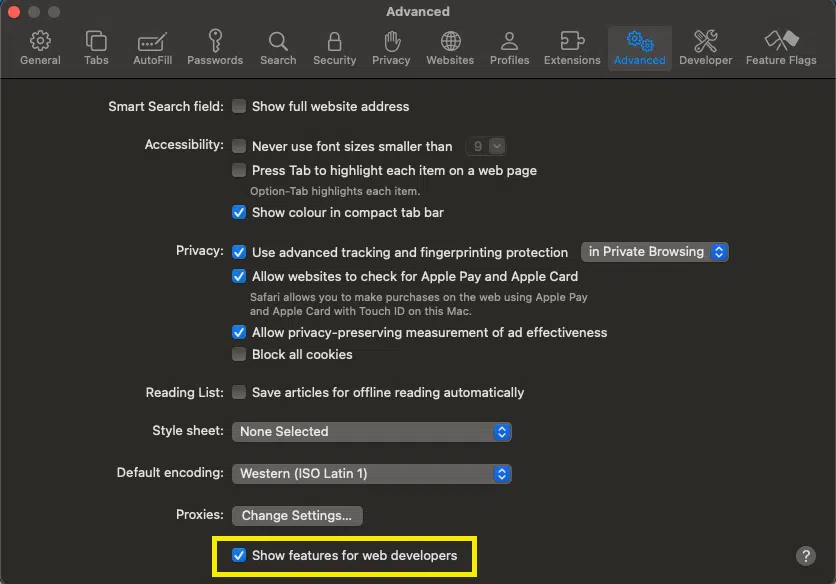Open Extensions settings pane
Screen dimensions: 836x584
(x=572, y=47)
